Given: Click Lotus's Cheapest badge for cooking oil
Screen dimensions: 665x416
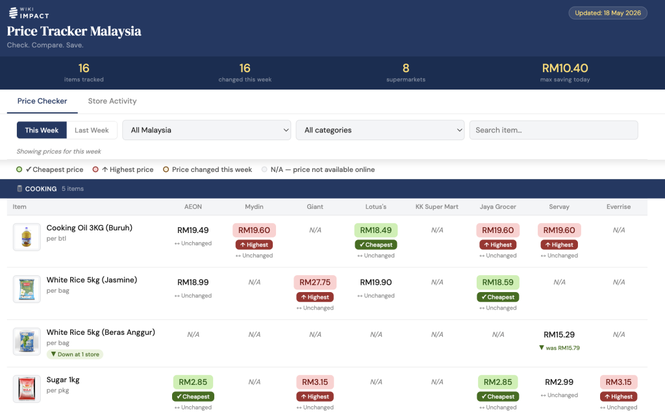Looking at the screenshot, I should 376,245.
